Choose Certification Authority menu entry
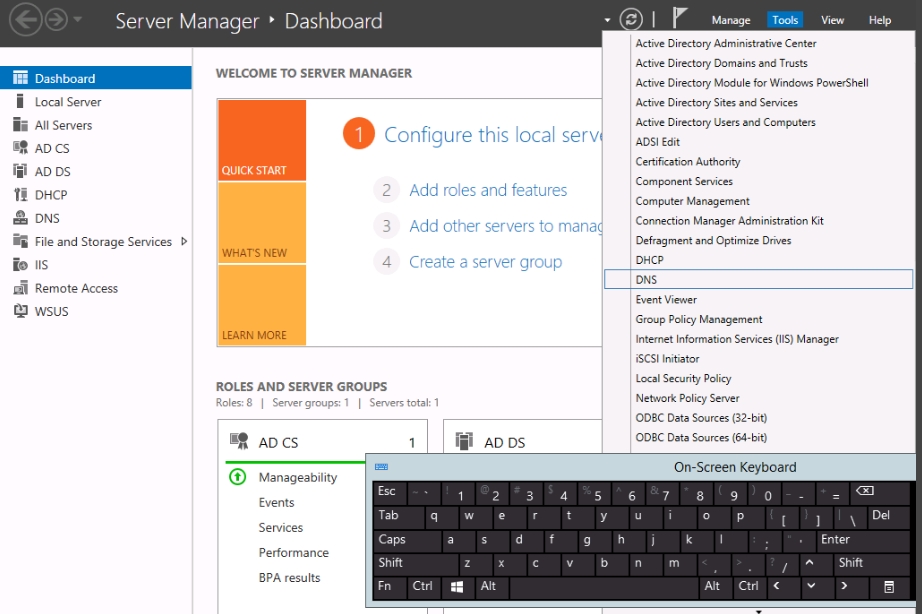The image size is (922, 614). (x=687, y=161)
